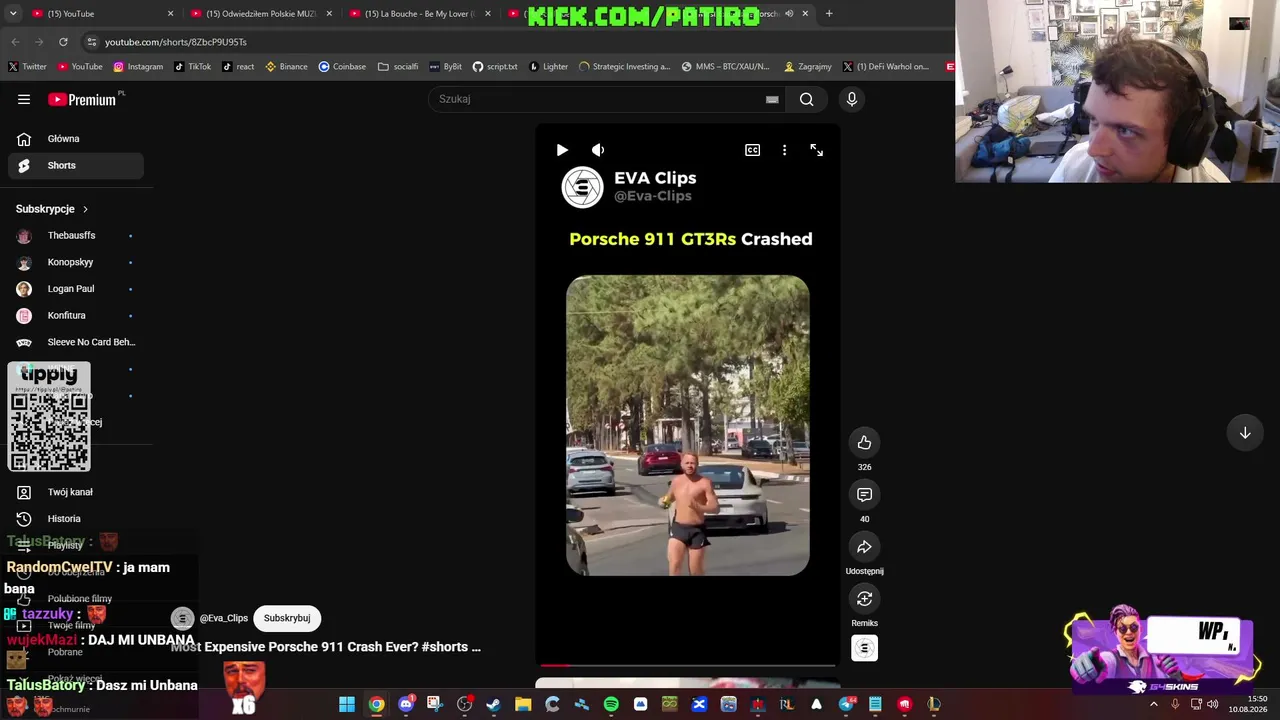Open the Twitter bookmark

[x=28, y=67]
